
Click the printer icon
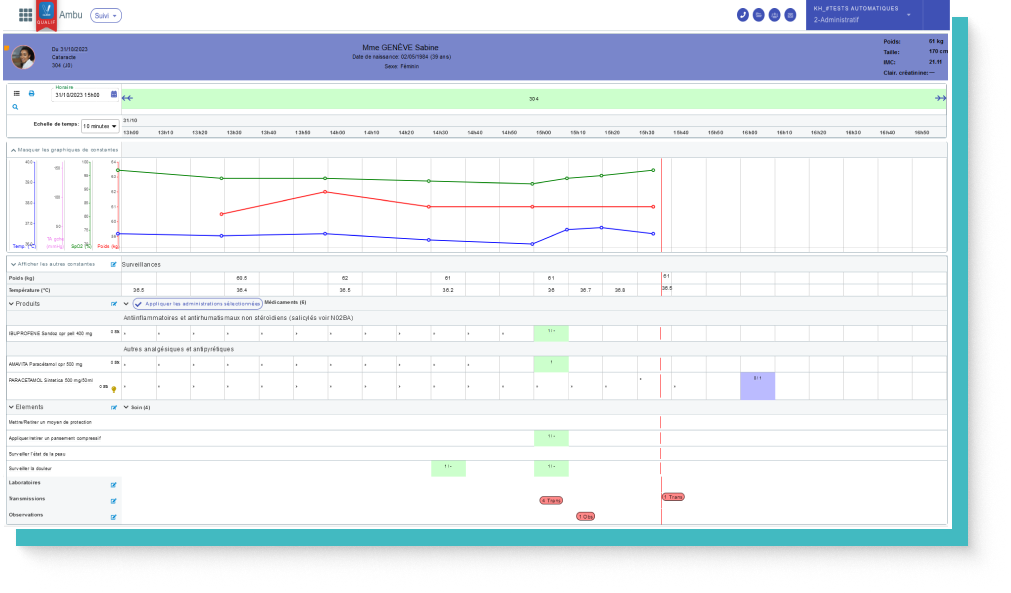[x=31, y=93]
